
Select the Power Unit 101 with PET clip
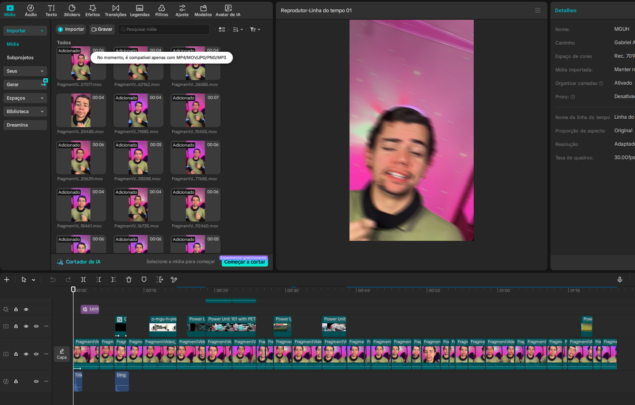(232, 325)
